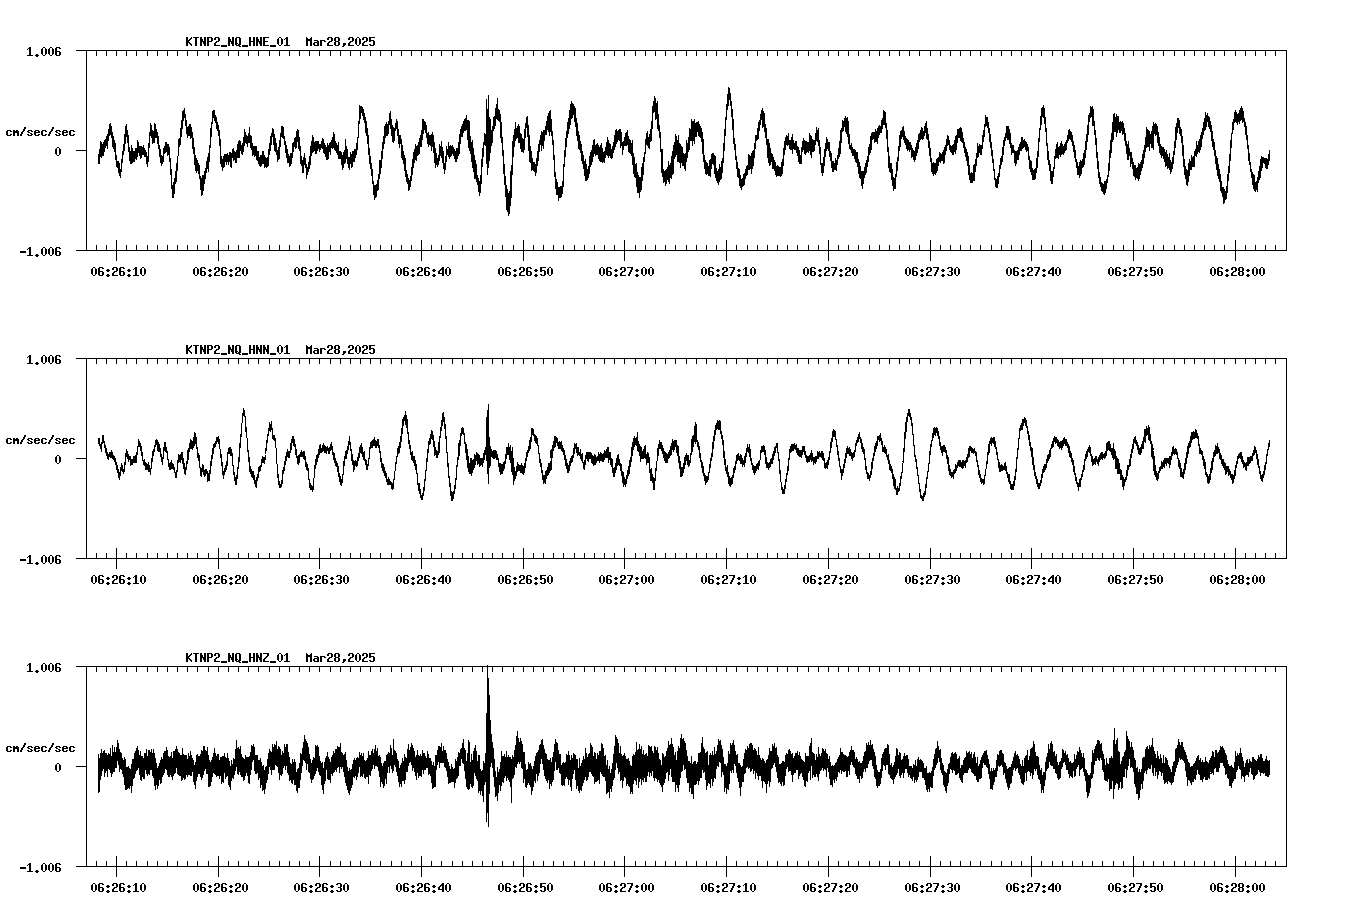Click the 06:27:50 time label under HNE plot
Viewport: 1358px width, 924px height.
click(1135, 272)
